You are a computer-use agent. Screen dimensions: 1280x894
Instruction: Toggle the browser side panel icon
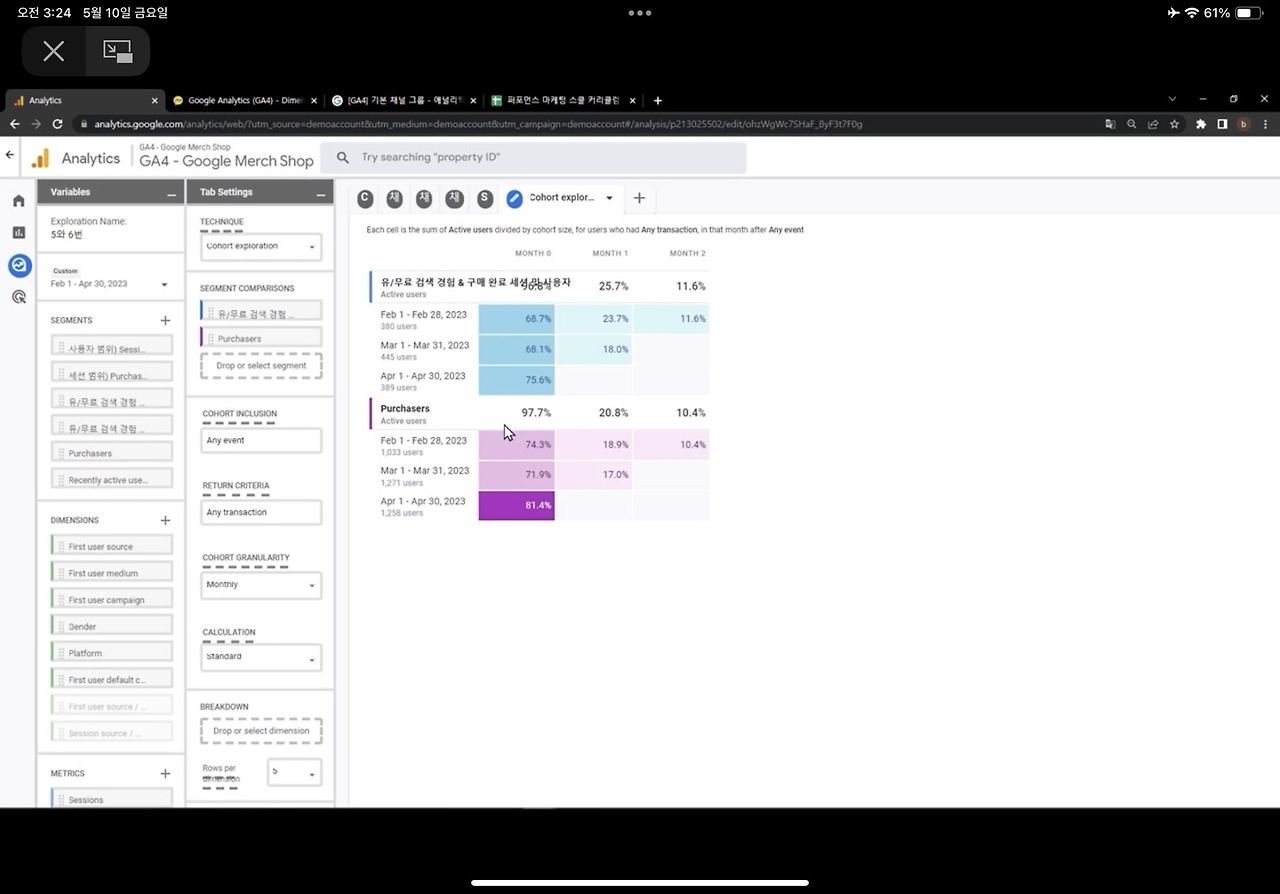click(1222, 124)
